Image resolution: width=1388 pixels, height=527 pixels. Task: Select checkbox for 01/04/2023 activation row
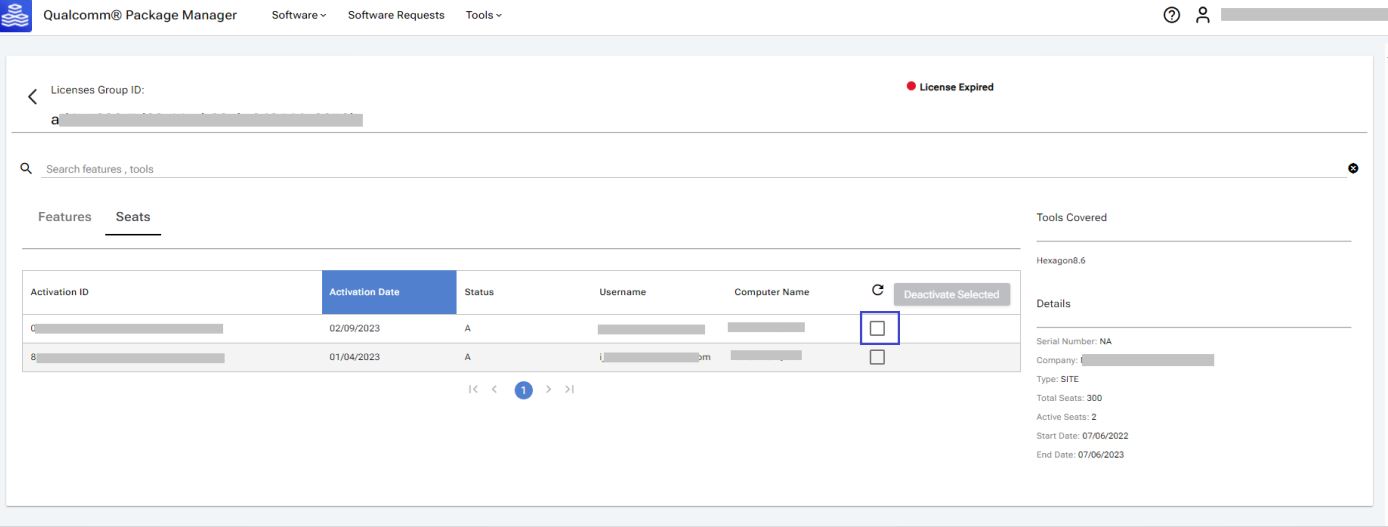877,357
